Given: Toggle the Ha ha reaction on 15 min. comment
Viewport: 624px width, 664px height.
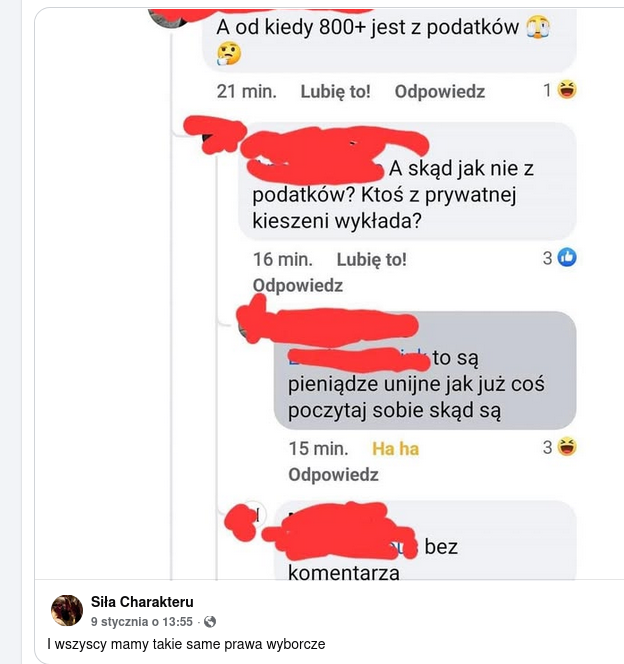Looking at the screenshot, I should point(395,449).
